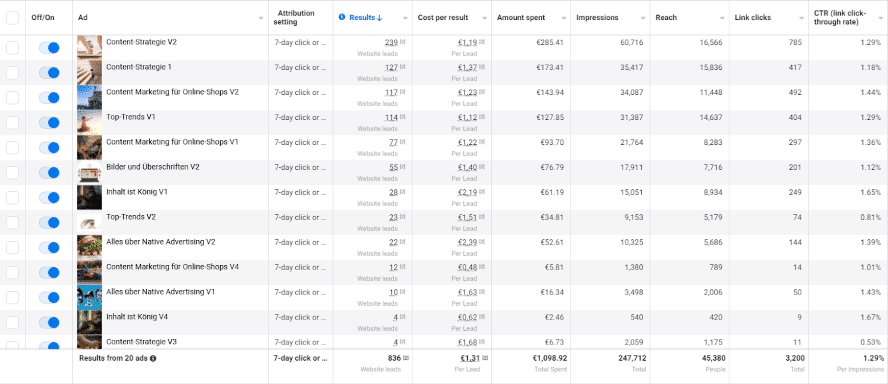Click the €1,098.92 total spent value
Viewport: 888px width, 384px height.
pyautogui.click(x=550, y=358)
